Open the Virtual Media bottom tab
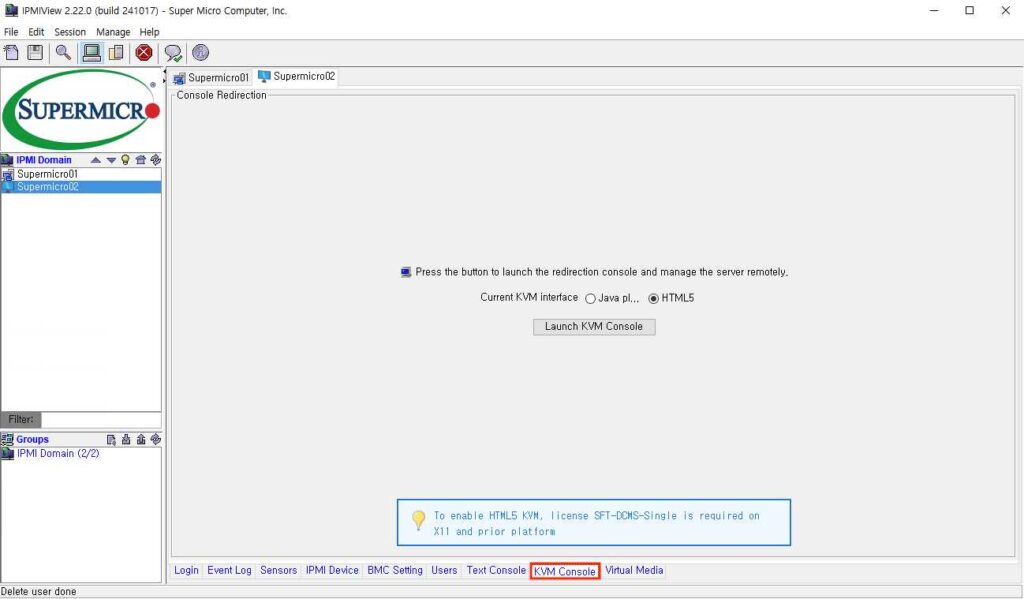 click(633, 570)
